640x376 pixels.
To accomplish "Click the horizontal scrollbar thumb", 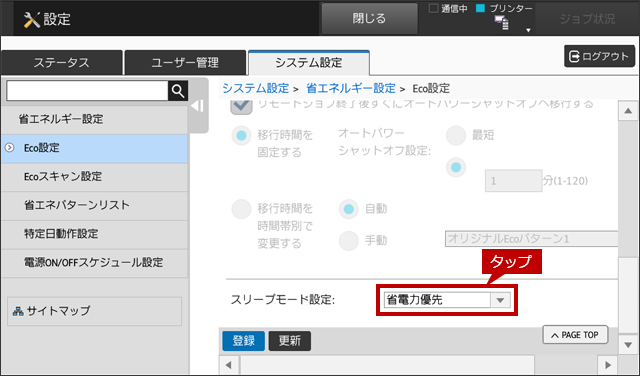I will (387, 365).
